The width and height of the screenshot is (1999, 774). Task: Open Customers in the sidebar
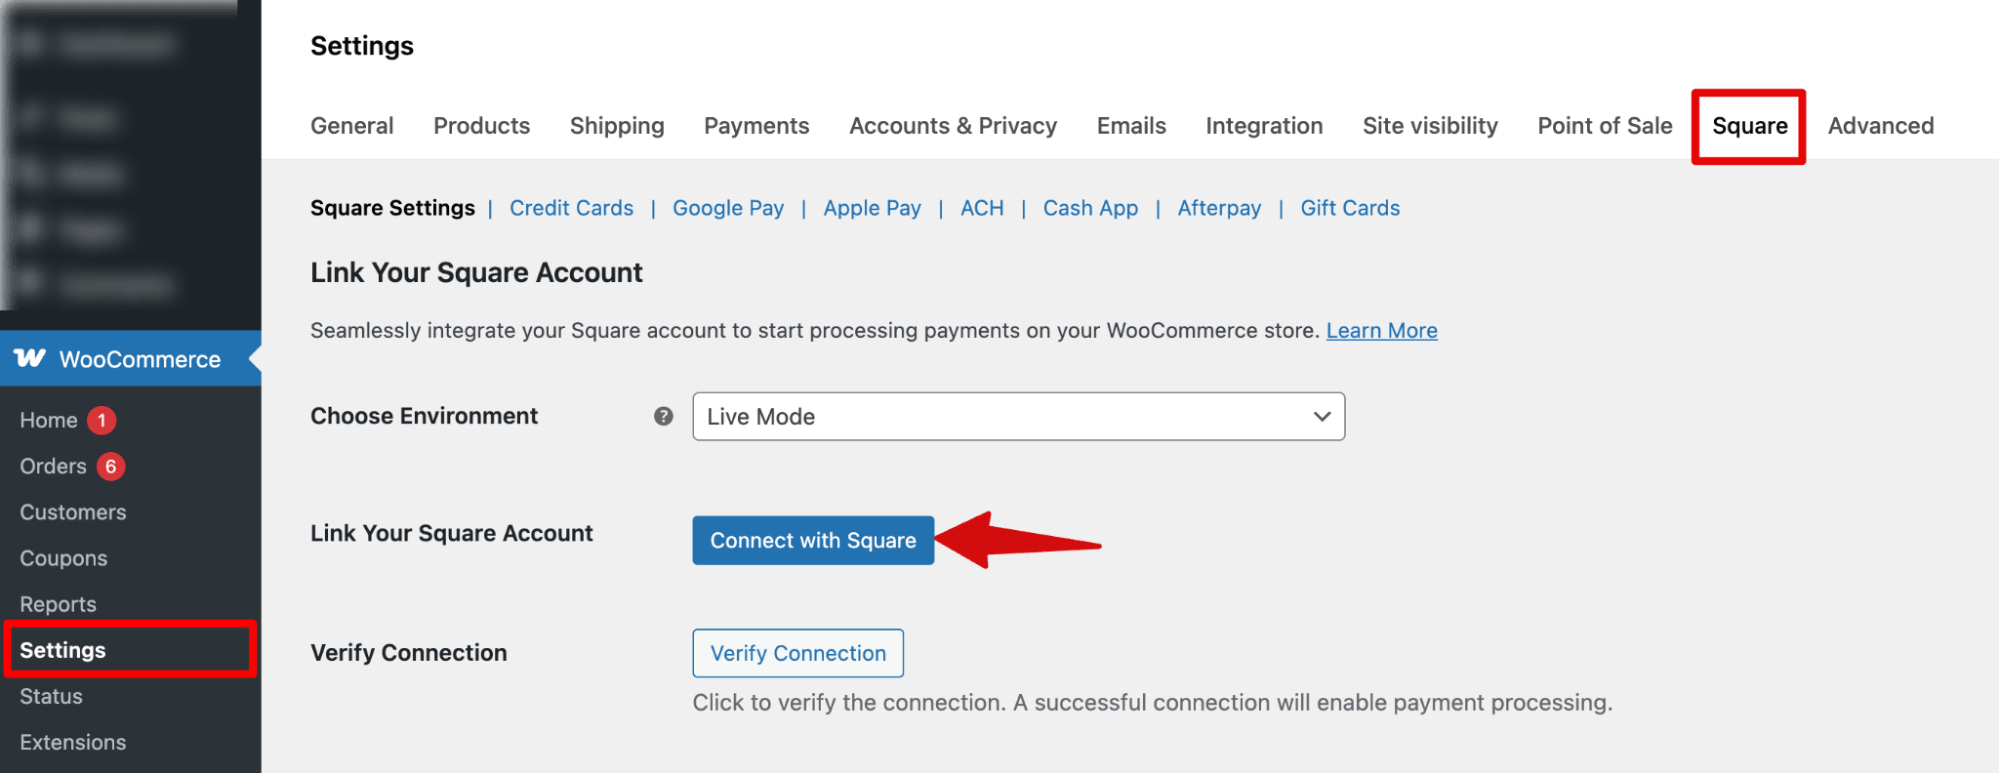[73, 513]
